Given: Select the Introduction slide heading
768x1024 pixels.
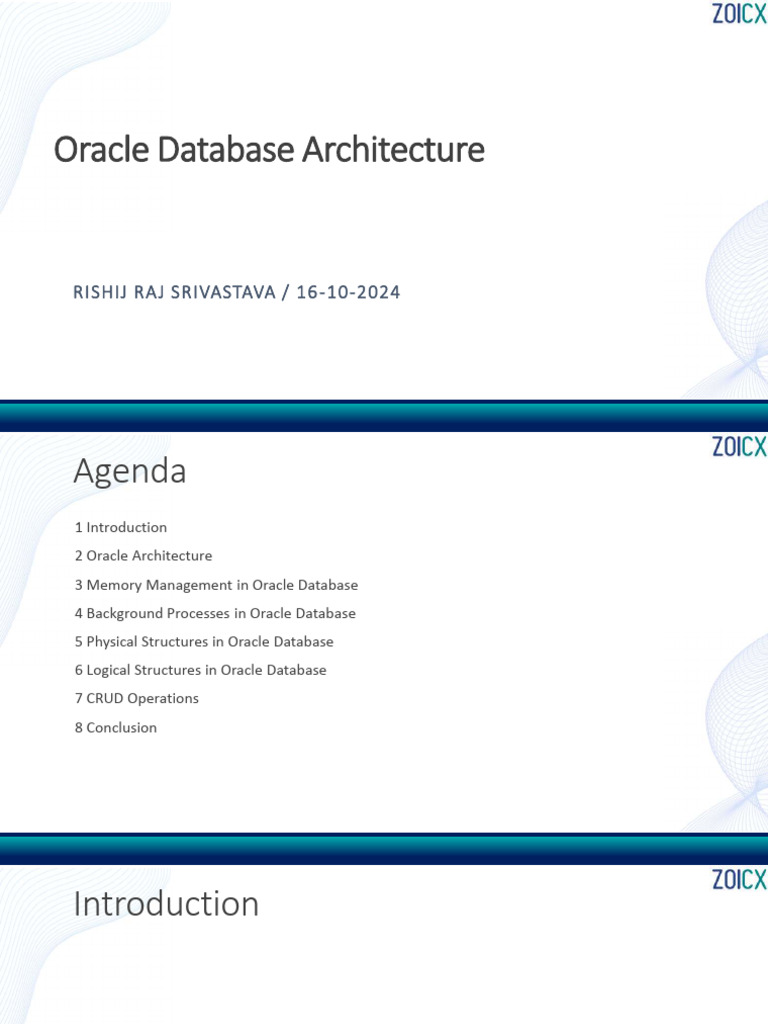Looking at the screenshot, I should (166, 904).
